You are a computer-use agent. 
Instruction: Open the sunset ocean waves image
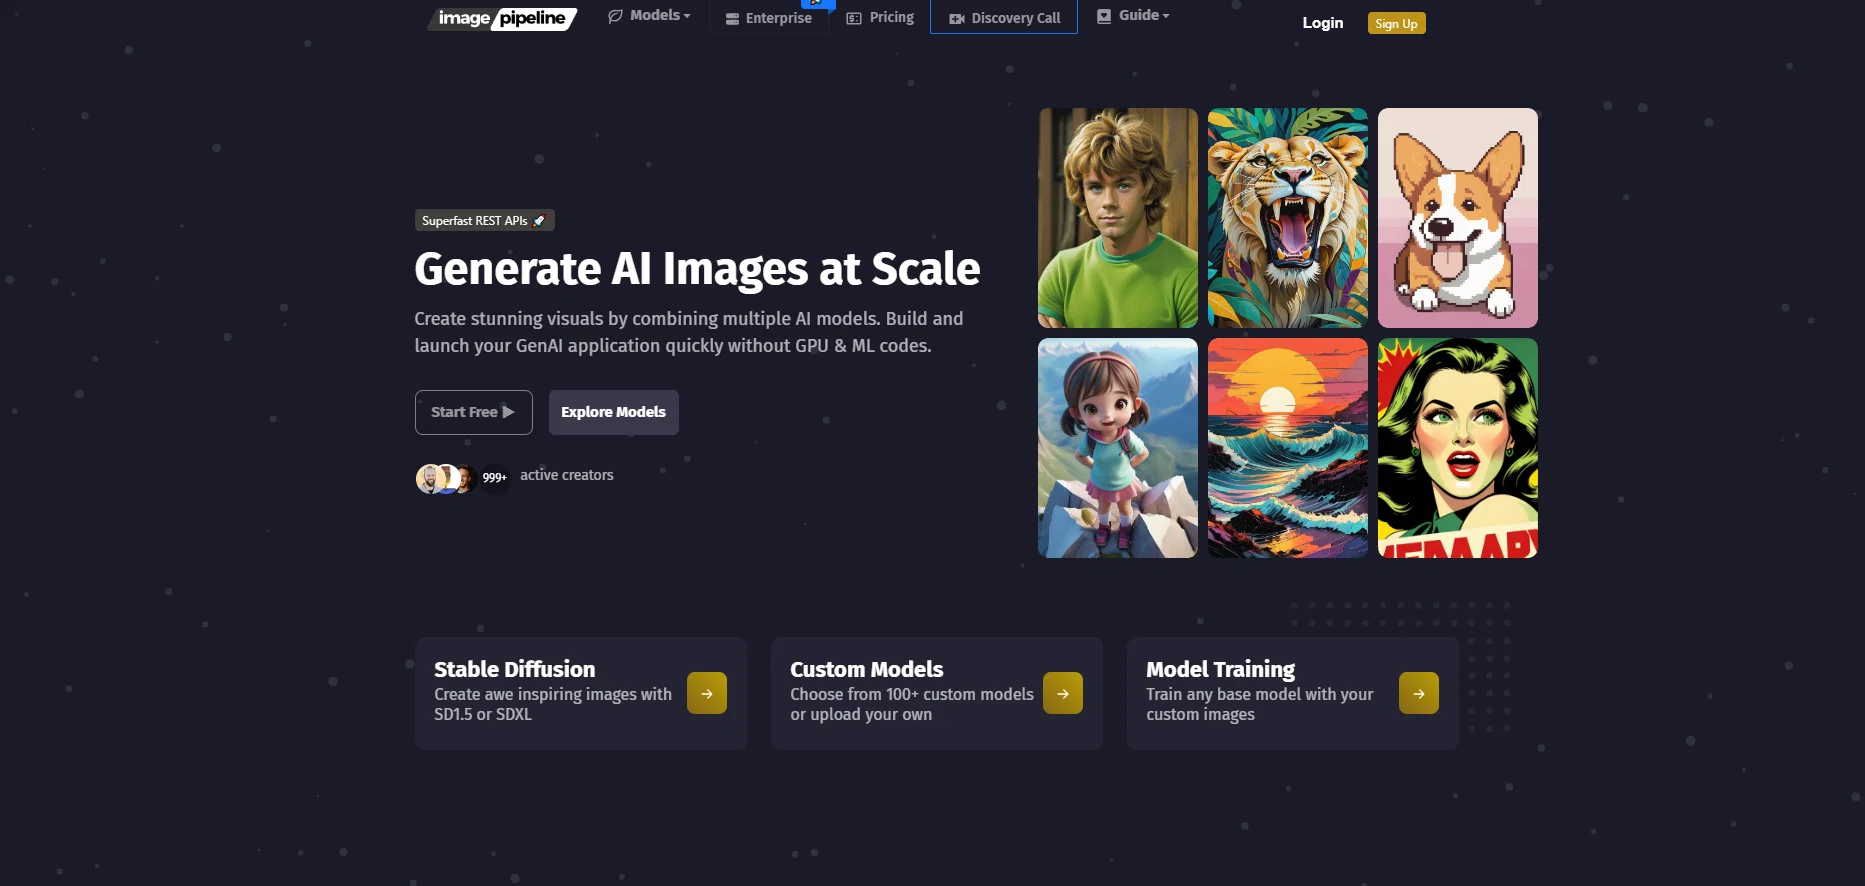tap(1288, 448)
